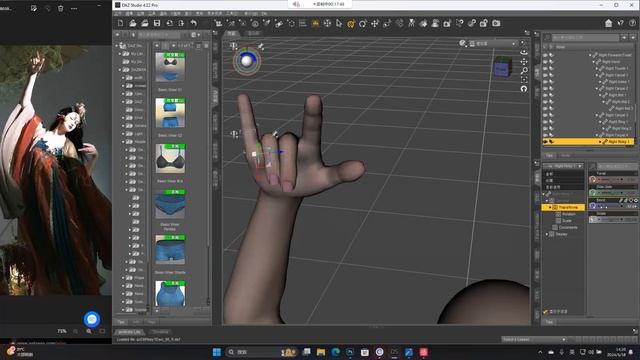
Task: Toggle visibility eye for selected Right Pinky 1
Action: click(x=545, y=142)
